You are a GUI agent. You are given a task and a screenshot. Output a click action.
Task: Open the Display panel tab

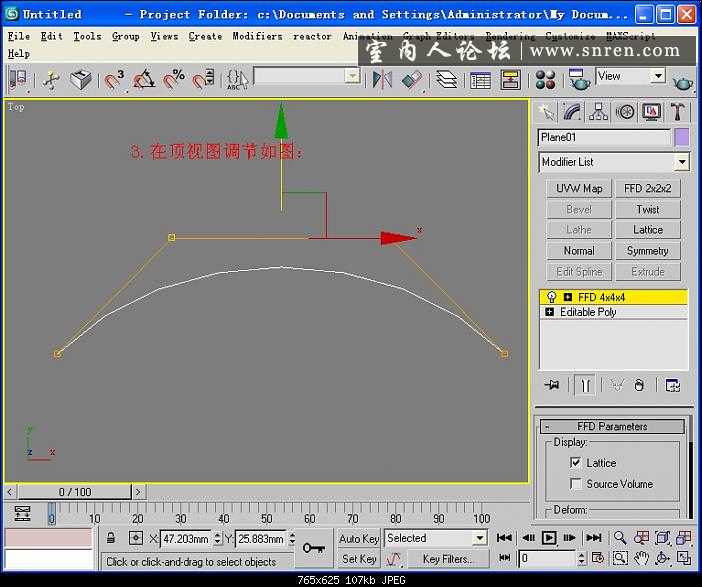click(651, 112)
